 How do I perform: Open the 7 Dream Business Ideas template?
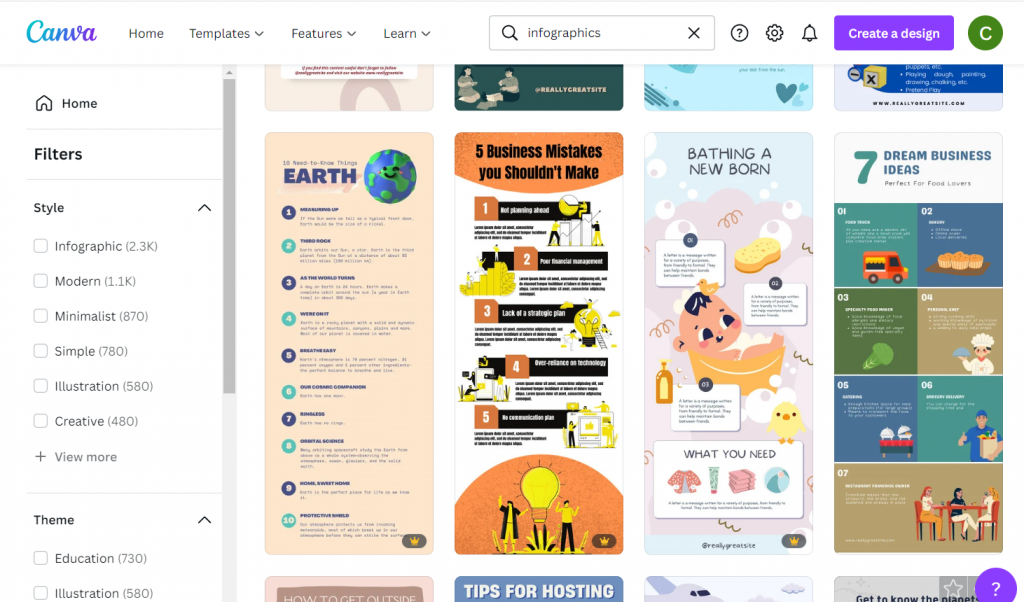(918, 343)
